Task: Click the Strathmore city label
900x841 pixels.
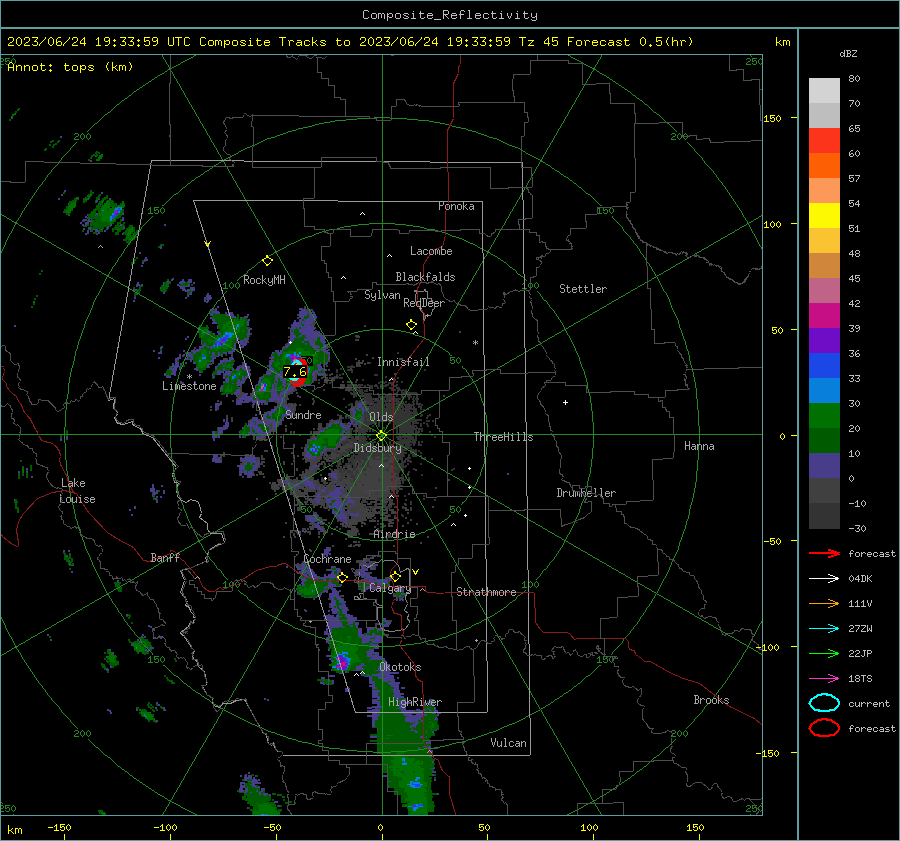Action: (486, 592)
